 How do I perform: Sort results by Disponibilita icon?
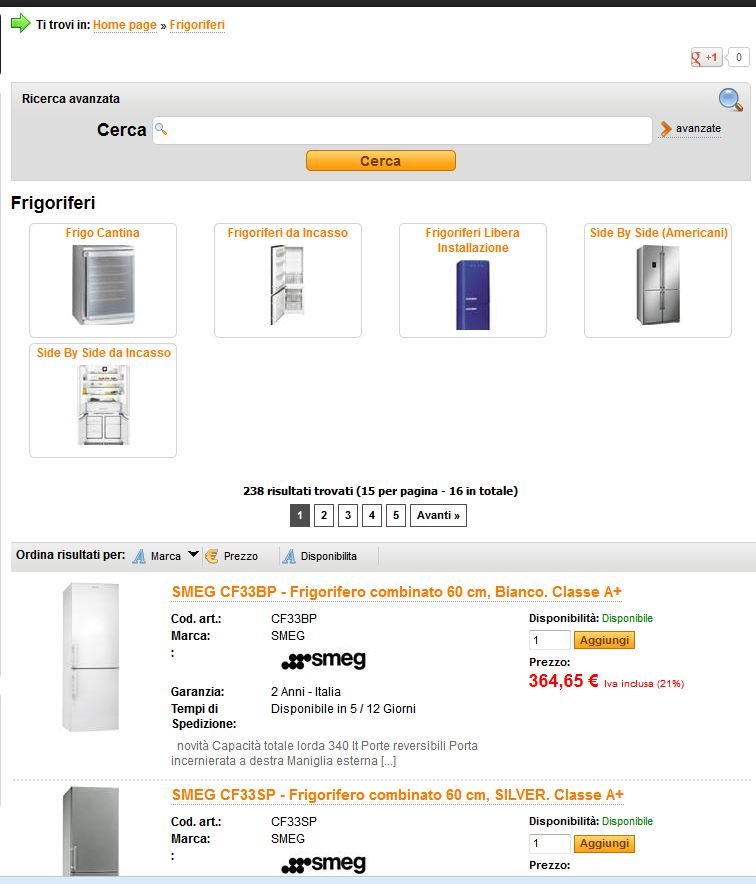(289, 556)
